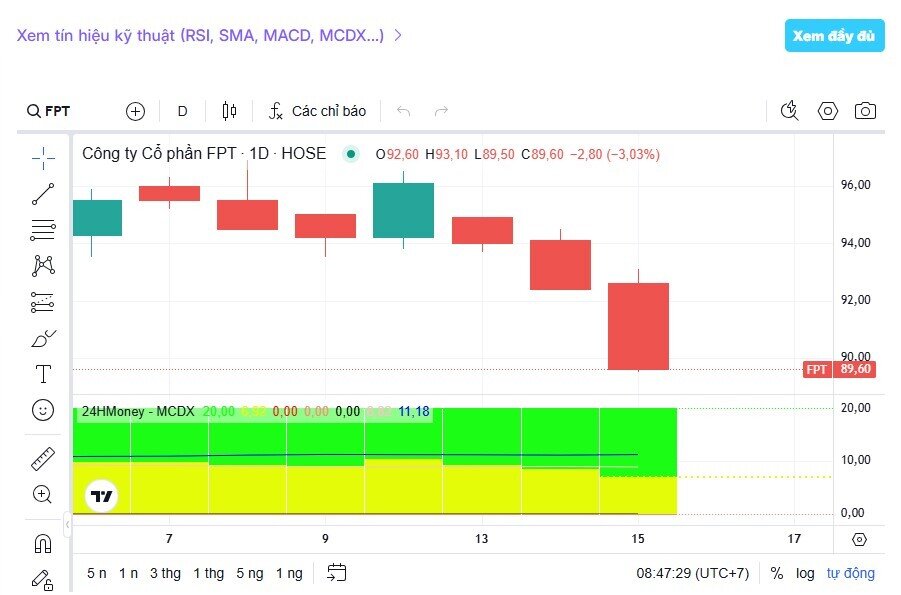Viewport: 901px width, 595px height.
Task: Select the text annotation tool
Action: click(43, 374)
